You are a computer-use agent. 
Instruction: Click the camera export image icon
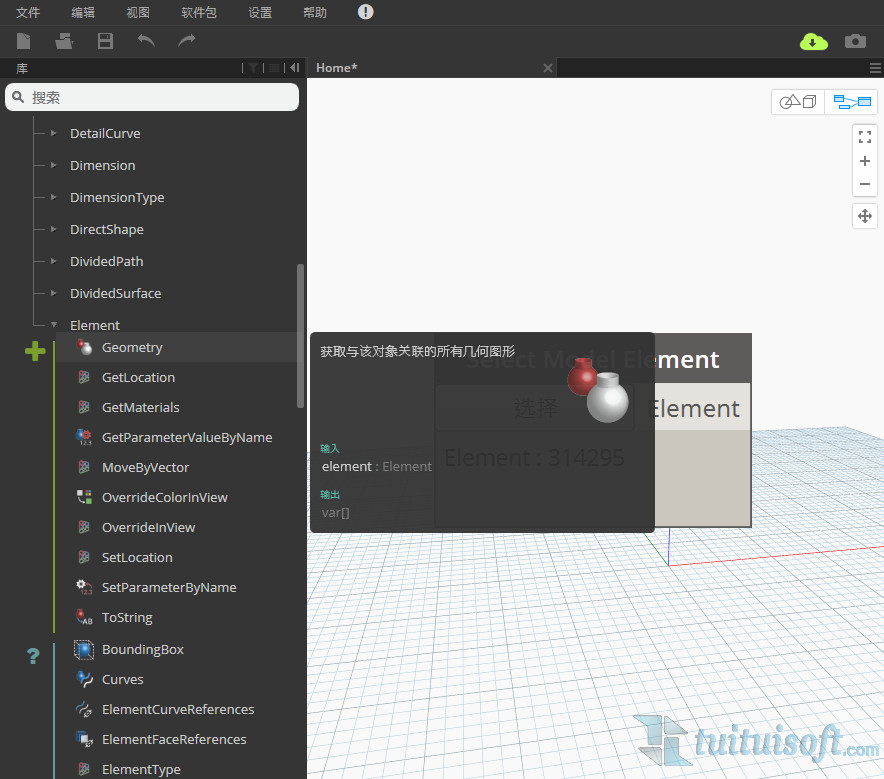pyautogui.click(x=855, y=41)
